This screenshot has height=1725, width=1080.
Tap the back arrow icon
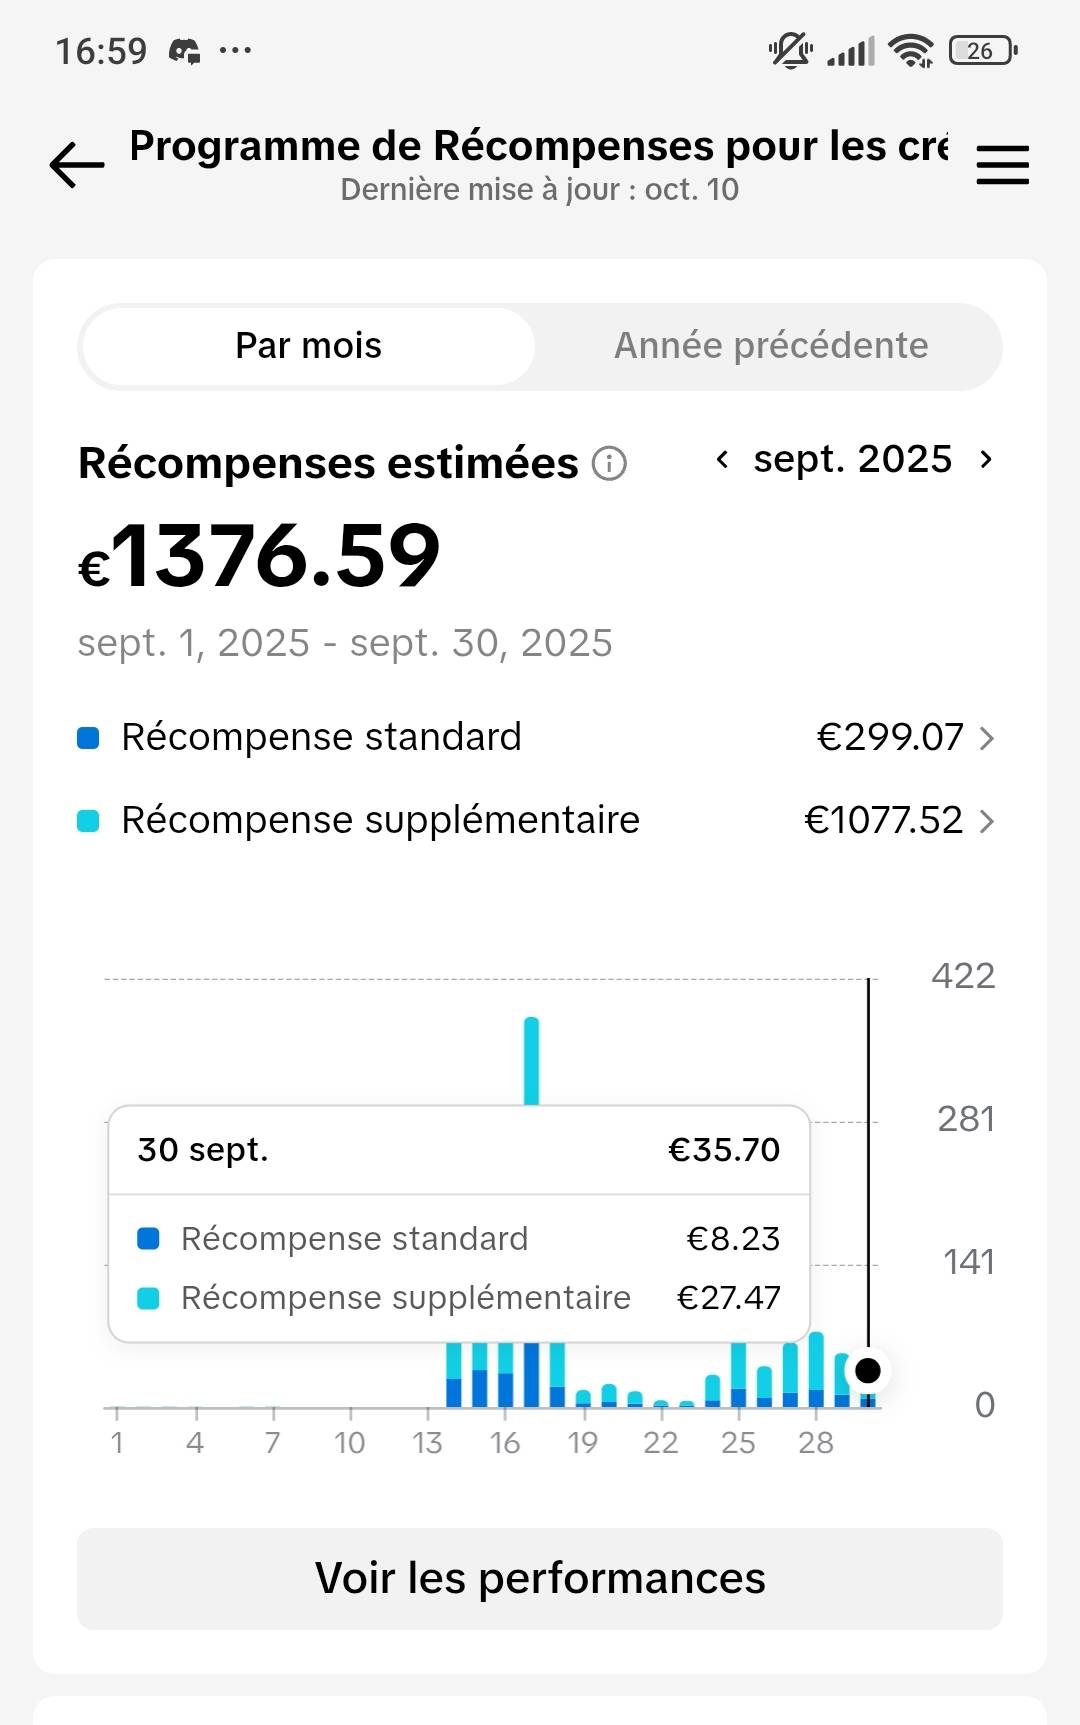[x=77, y=165]
